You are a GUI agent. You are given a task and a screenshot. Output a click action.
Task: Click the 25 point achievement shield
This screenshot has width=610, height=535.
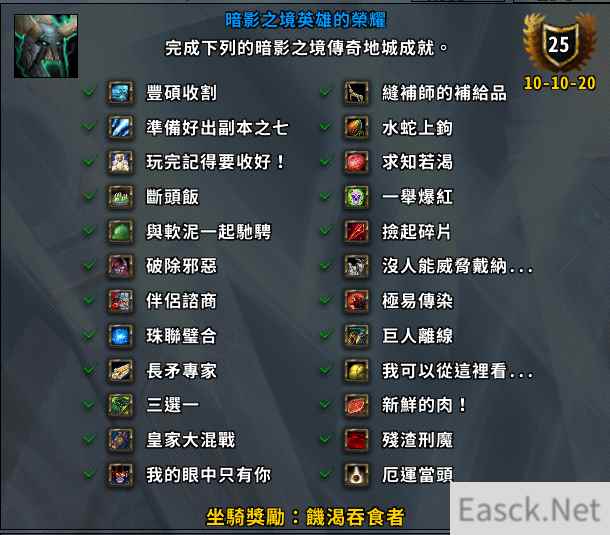point(559,45)
